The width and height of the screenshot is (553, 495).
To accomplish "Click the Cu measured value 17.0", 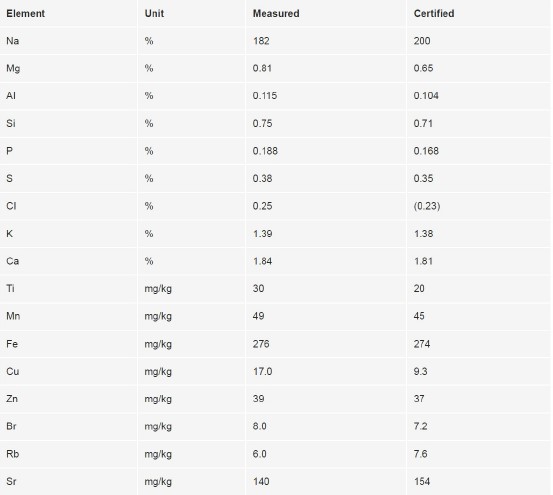I will pyautogui.click(x=262, y=371).
